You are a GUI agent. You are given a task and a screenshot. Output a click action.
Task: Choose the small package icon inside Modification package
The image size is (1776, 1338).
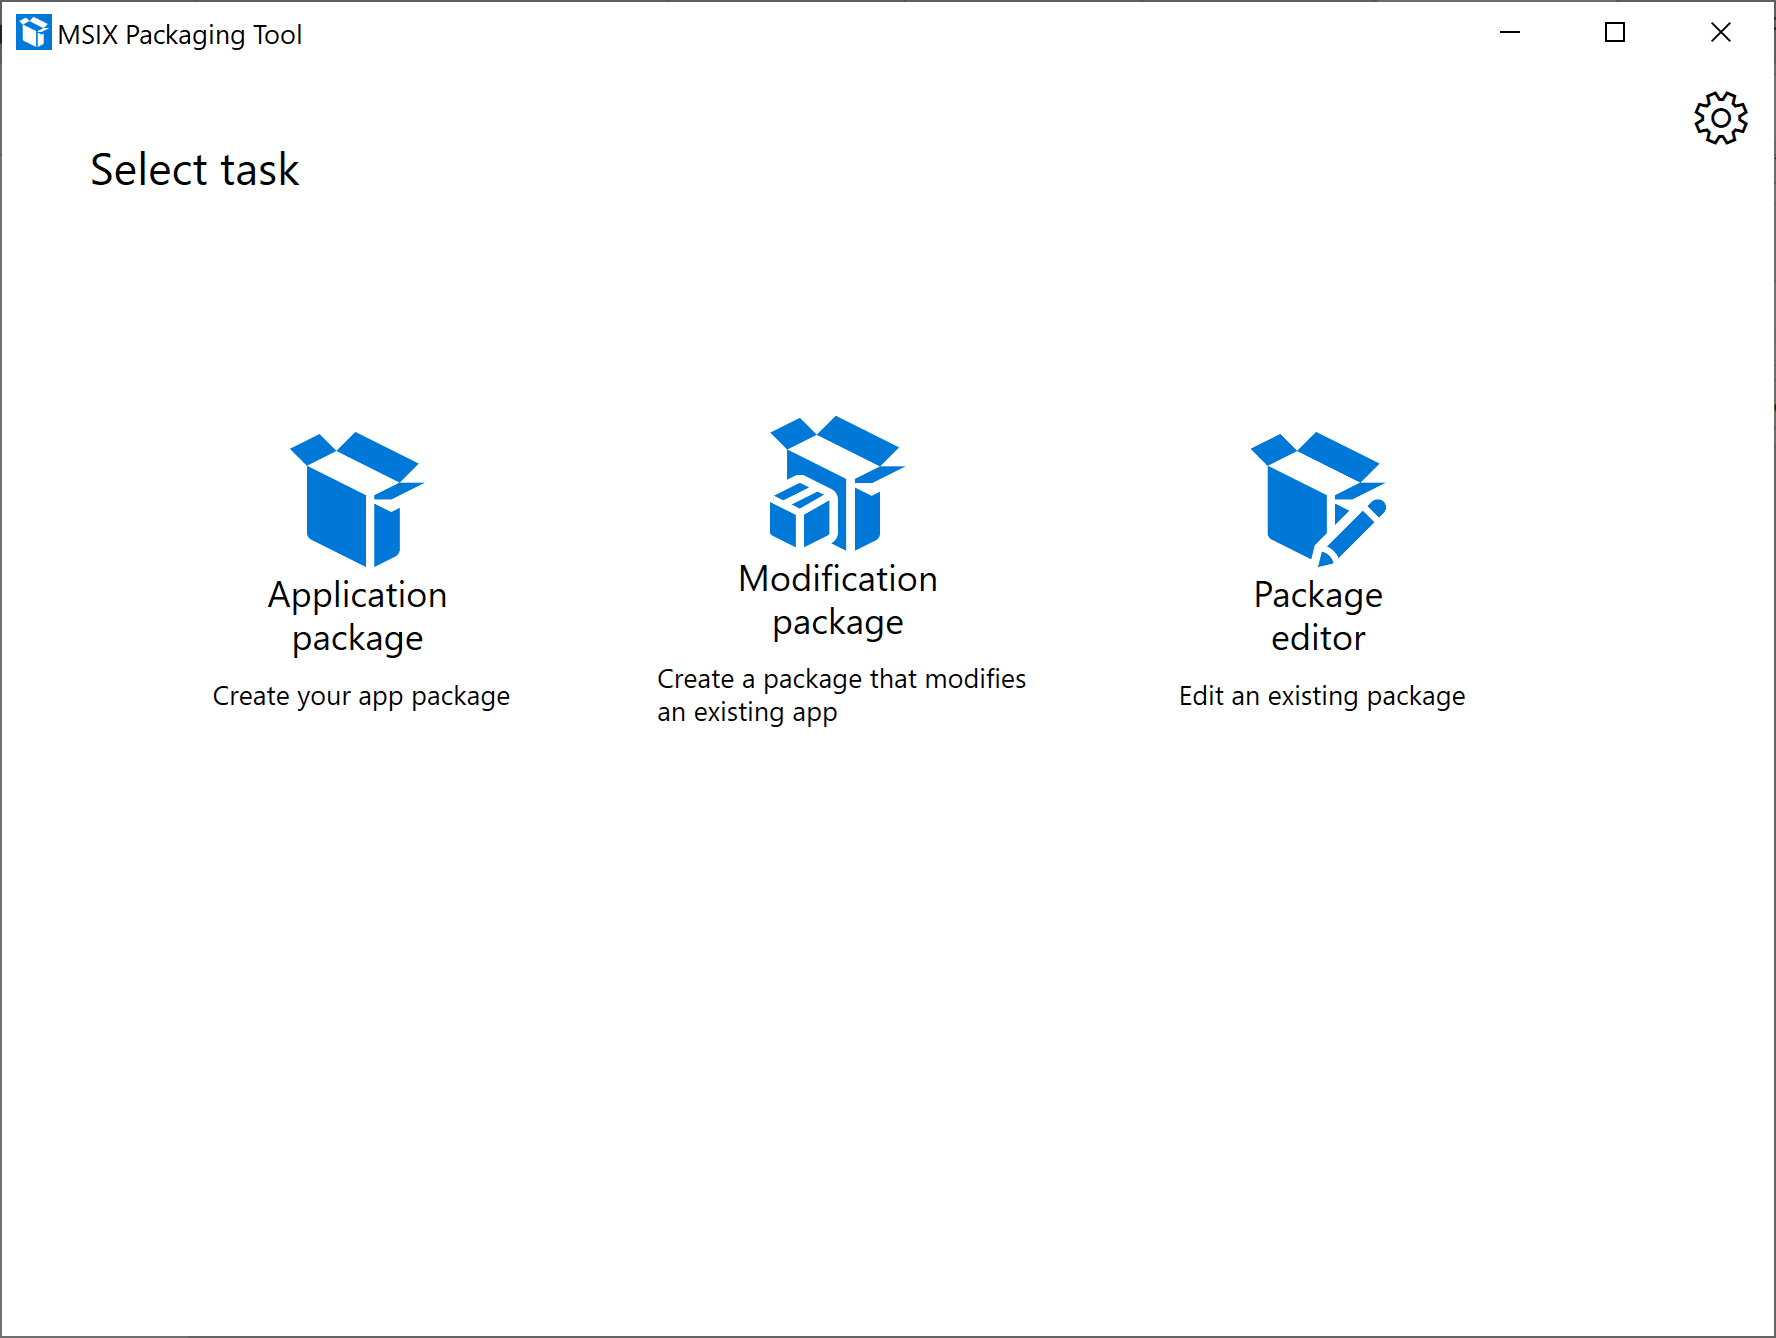(x=800, y=520)
